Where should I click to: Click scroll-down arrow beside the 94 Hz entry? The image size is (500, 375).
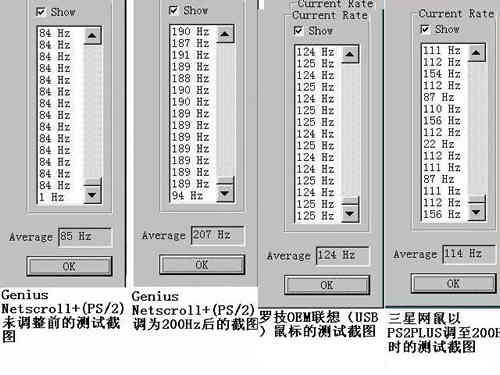tap(225, 193)
